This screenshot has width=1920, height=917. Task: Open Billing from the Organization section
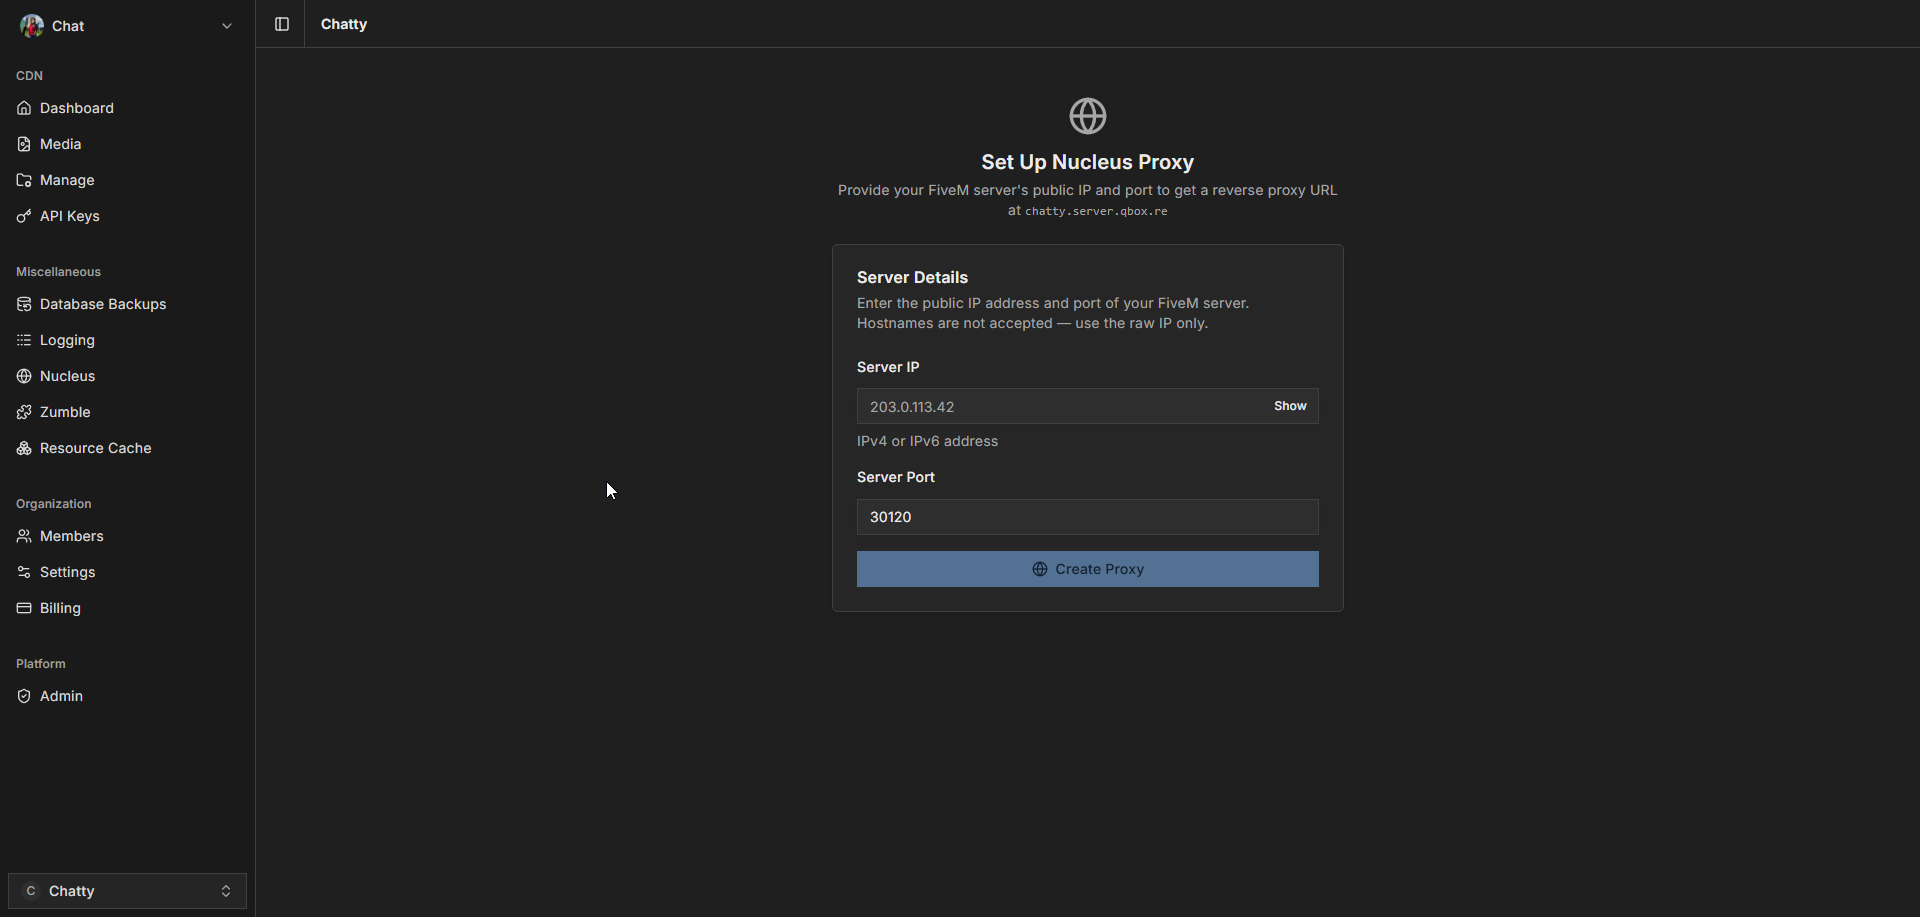pyautogui.click(x=59, y=608)
